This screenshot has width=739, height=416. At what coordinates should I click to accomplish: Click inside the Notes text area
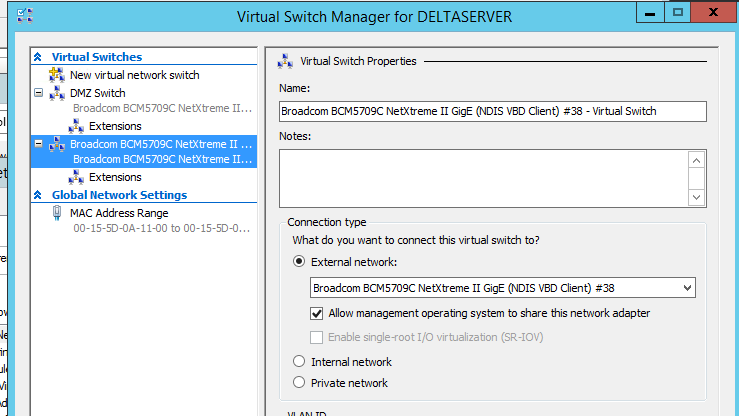click(484, 179)
